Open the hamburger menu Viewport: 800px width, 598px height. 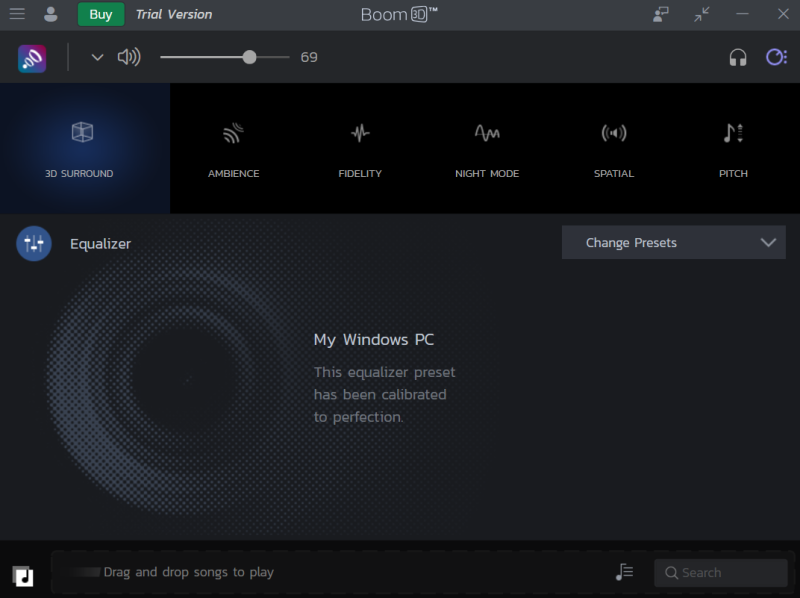pos(17,14)
